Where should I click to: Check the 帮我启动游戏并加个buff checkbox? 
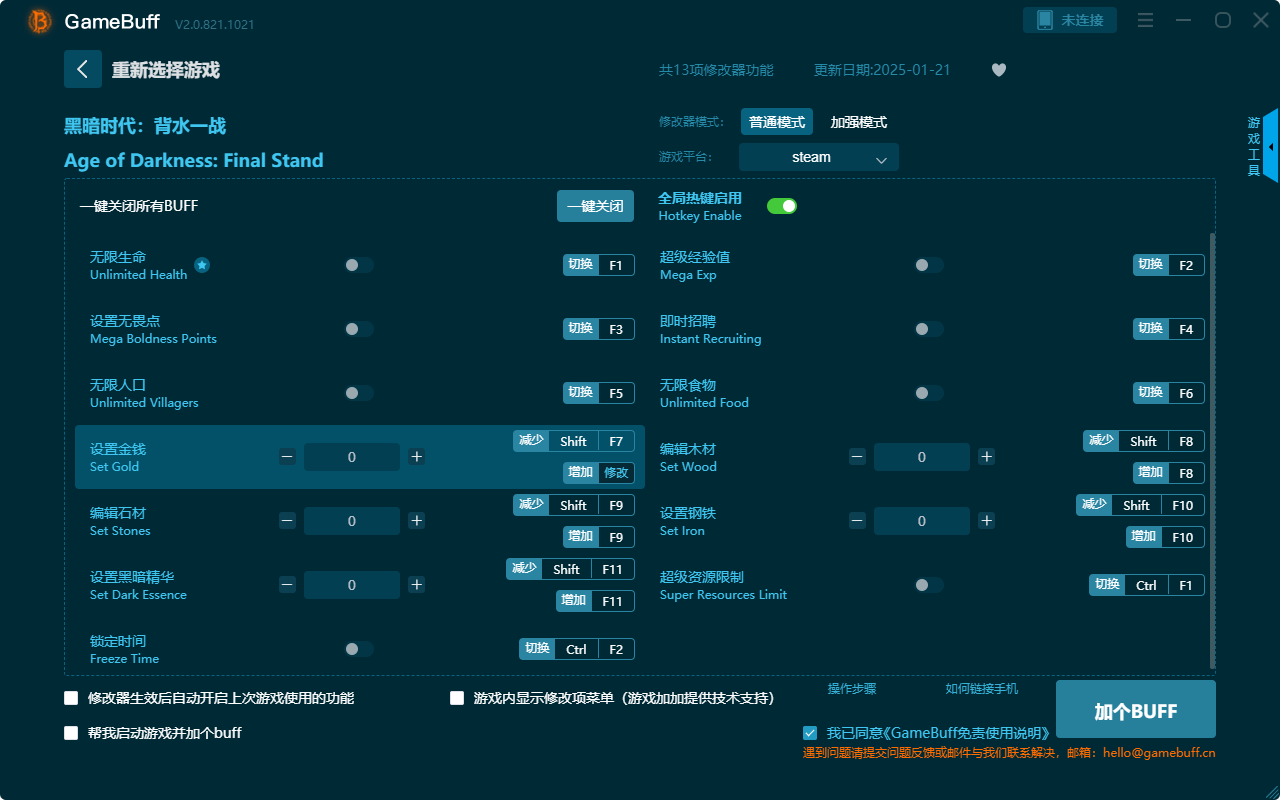[x=71, y=733]
